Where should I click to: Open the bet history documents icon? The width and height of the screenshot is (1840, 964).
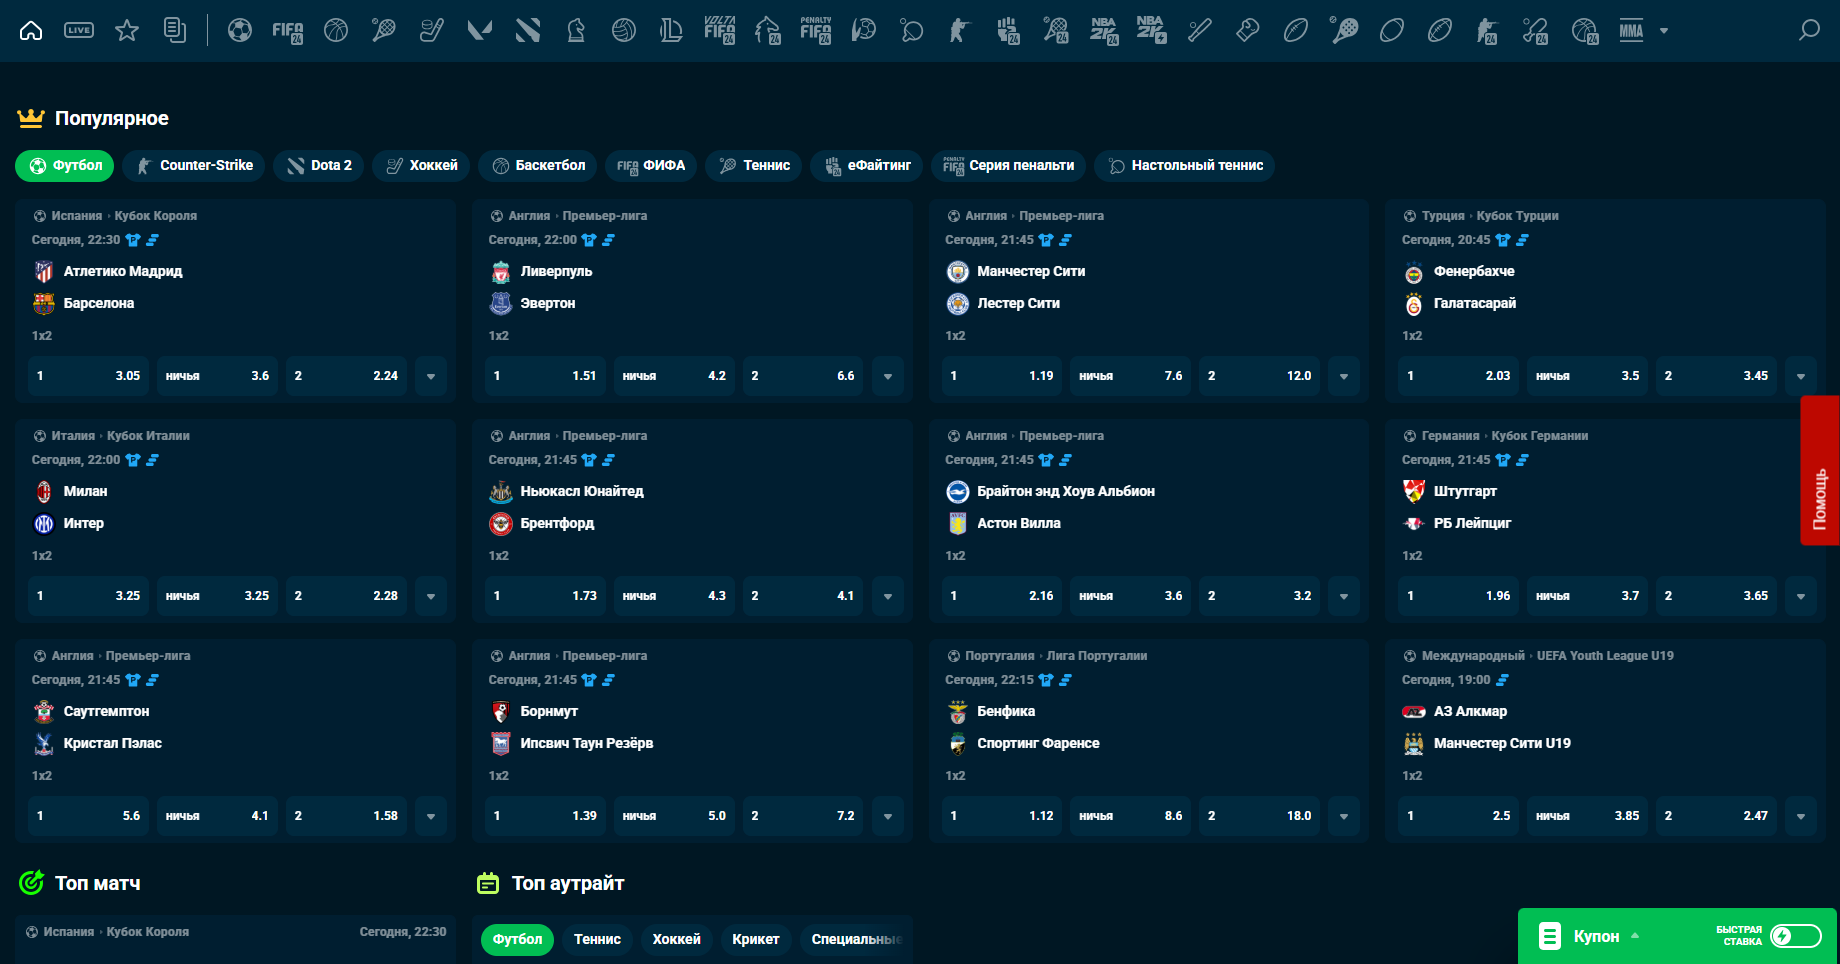coord(175,31)
